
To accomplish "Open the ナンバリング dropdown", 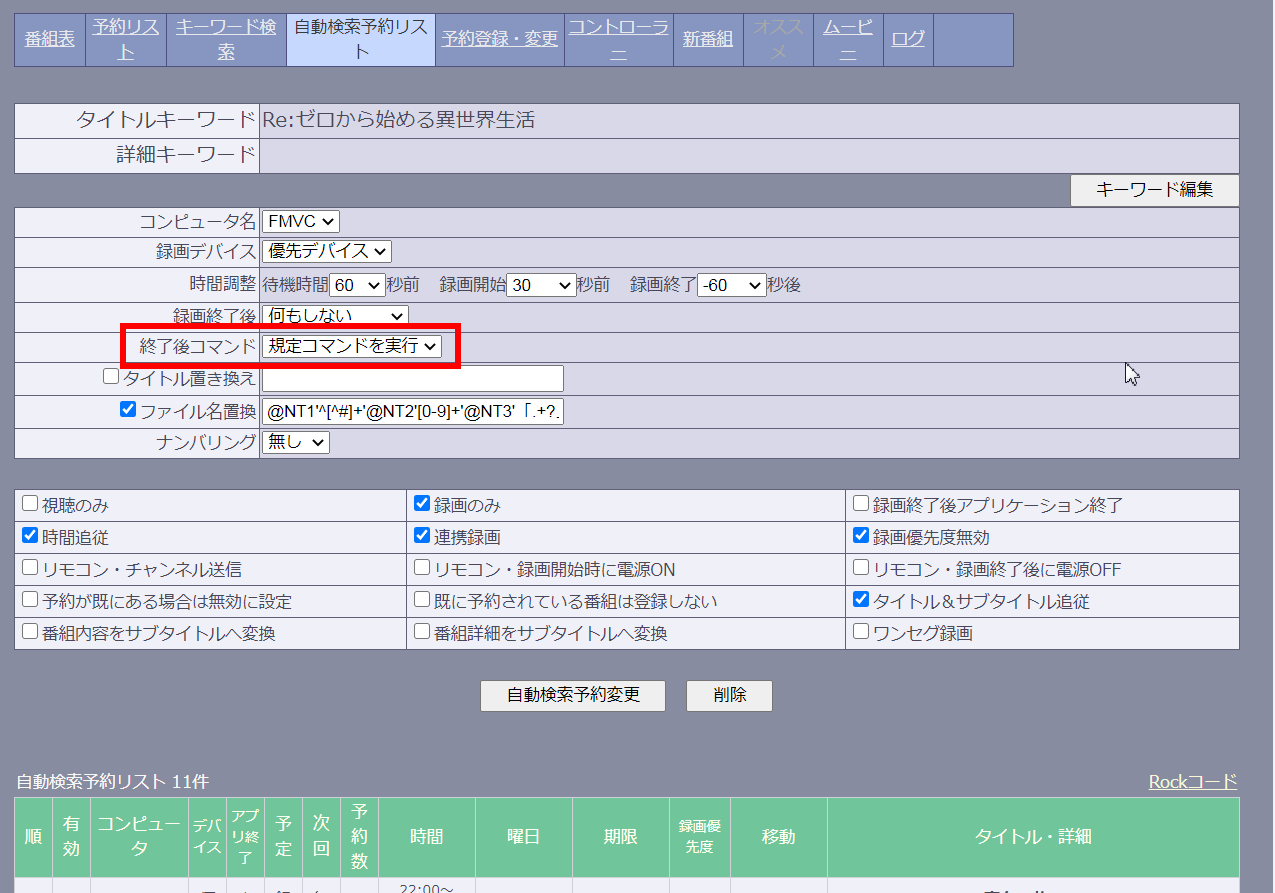I will pyautogui.click(x=296, y=442).
